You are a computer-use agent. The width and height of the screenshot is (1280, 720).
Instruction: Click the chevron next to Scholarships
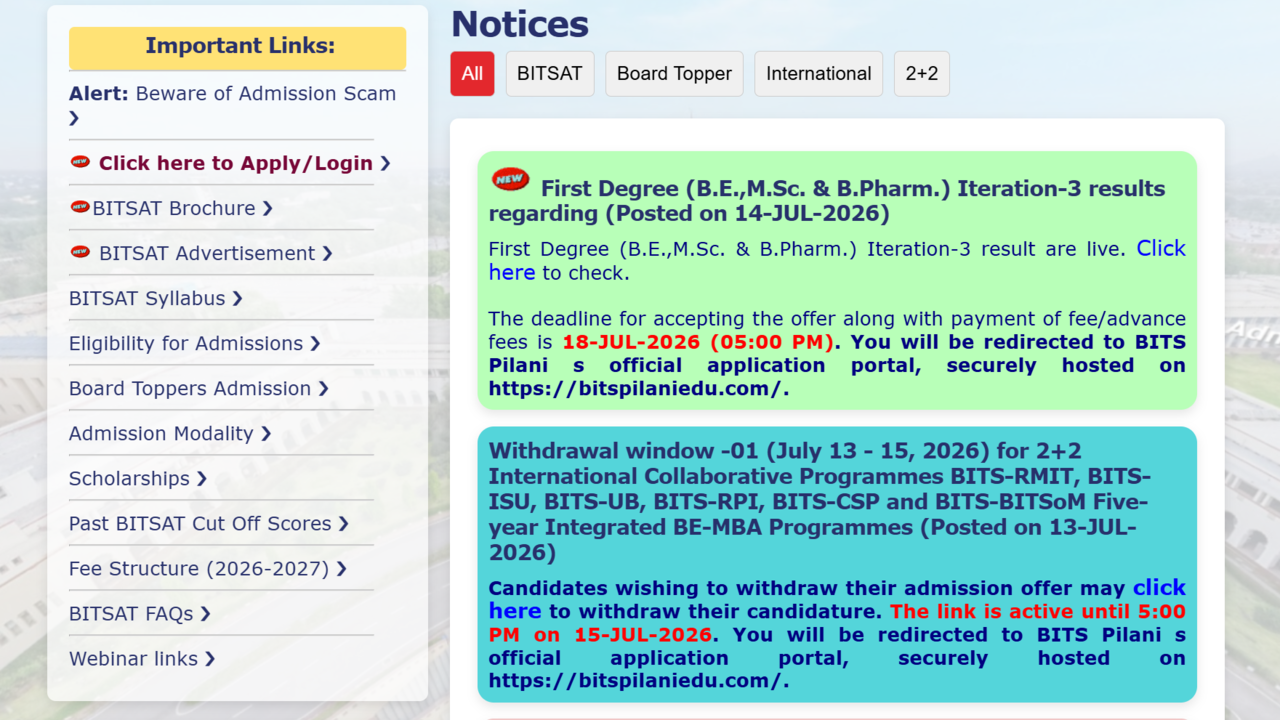(201, 478)
